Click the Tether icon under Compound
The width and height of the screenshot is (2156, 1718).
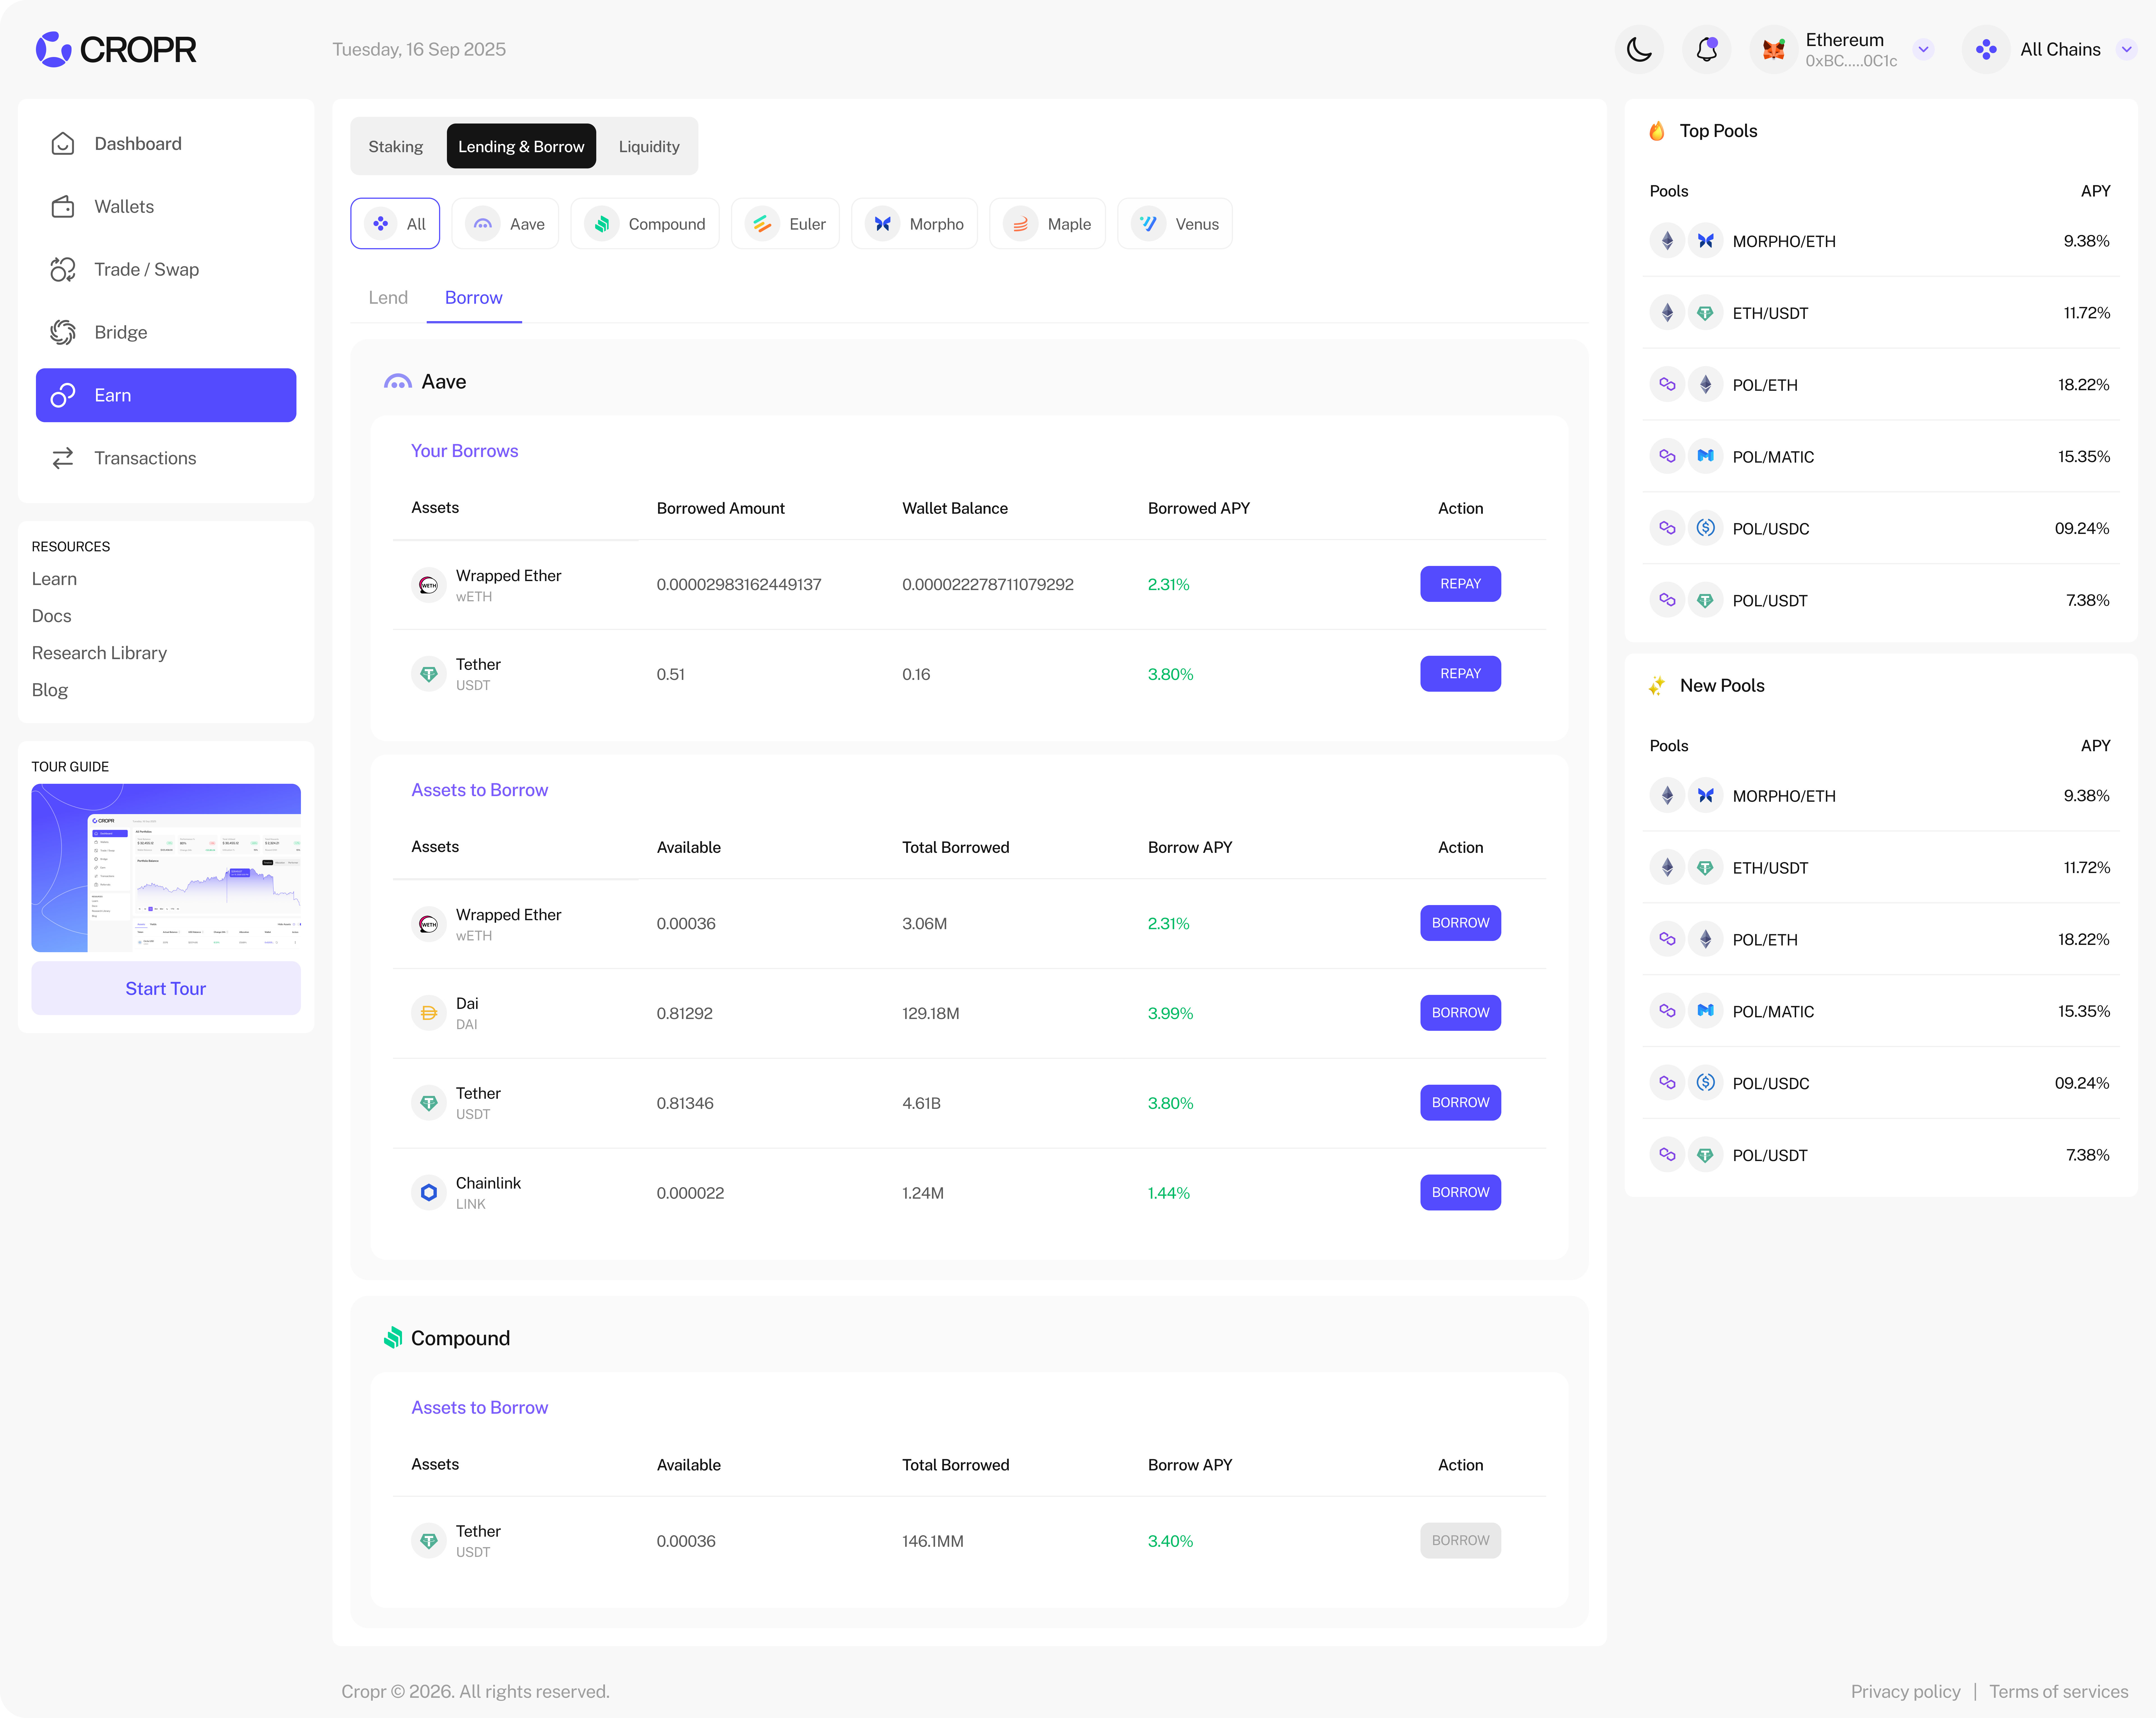(x=429, y=1541)
